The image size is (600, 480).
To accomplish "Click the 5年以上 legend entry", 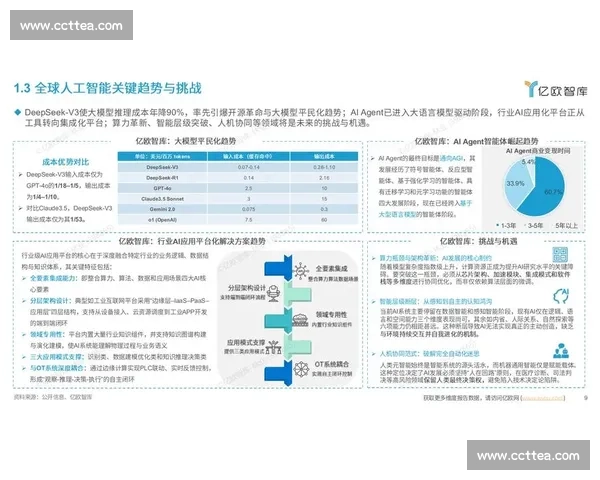I will coord(564,225).
